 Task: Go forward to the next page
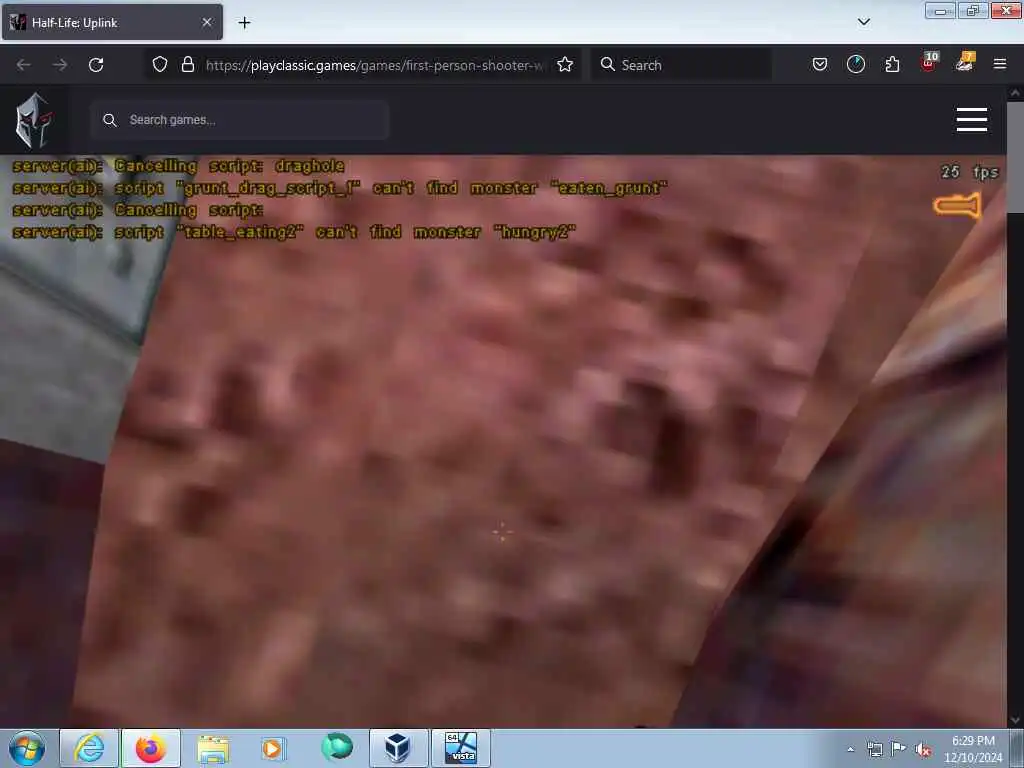coord(60,65)
